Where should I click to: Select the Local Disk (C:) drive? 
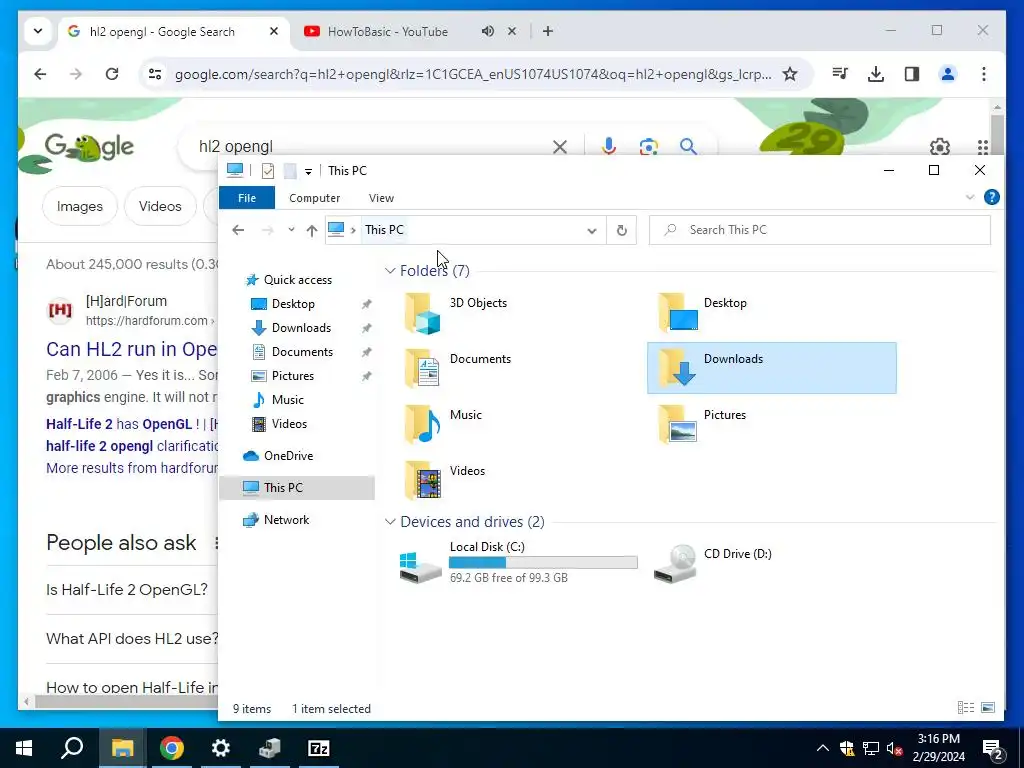pos(518,562)
